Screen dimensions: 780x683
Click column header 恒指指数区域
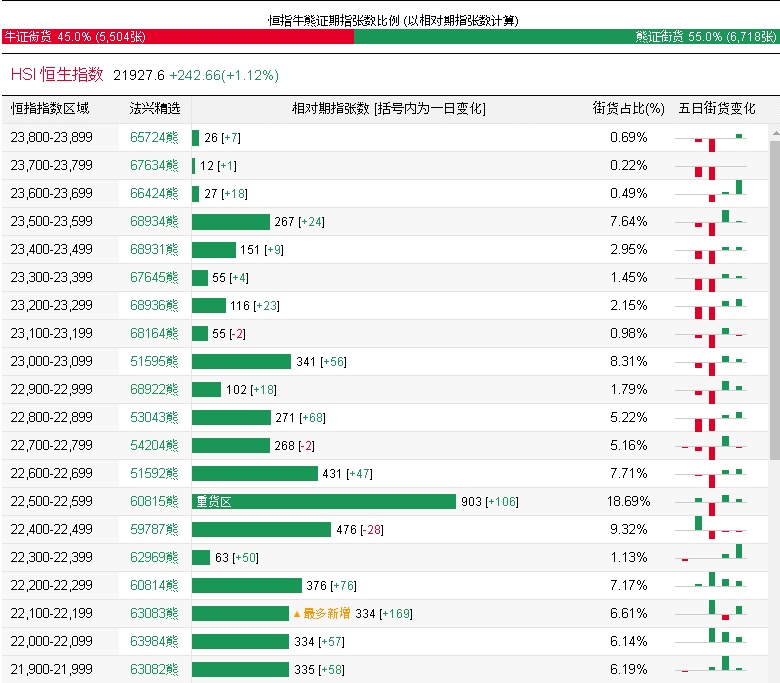tap(50, 108)
